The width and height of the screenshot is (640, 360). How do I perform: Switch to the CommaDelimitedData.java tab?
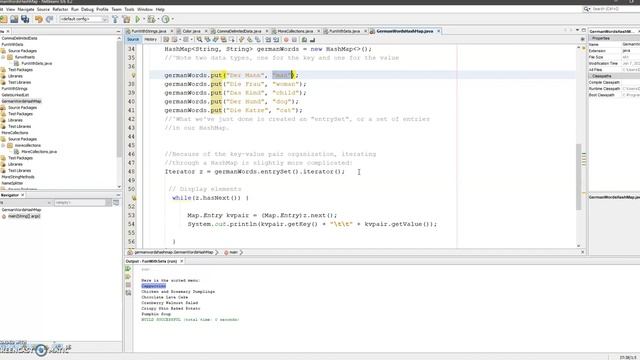click(x=239, y=31)
